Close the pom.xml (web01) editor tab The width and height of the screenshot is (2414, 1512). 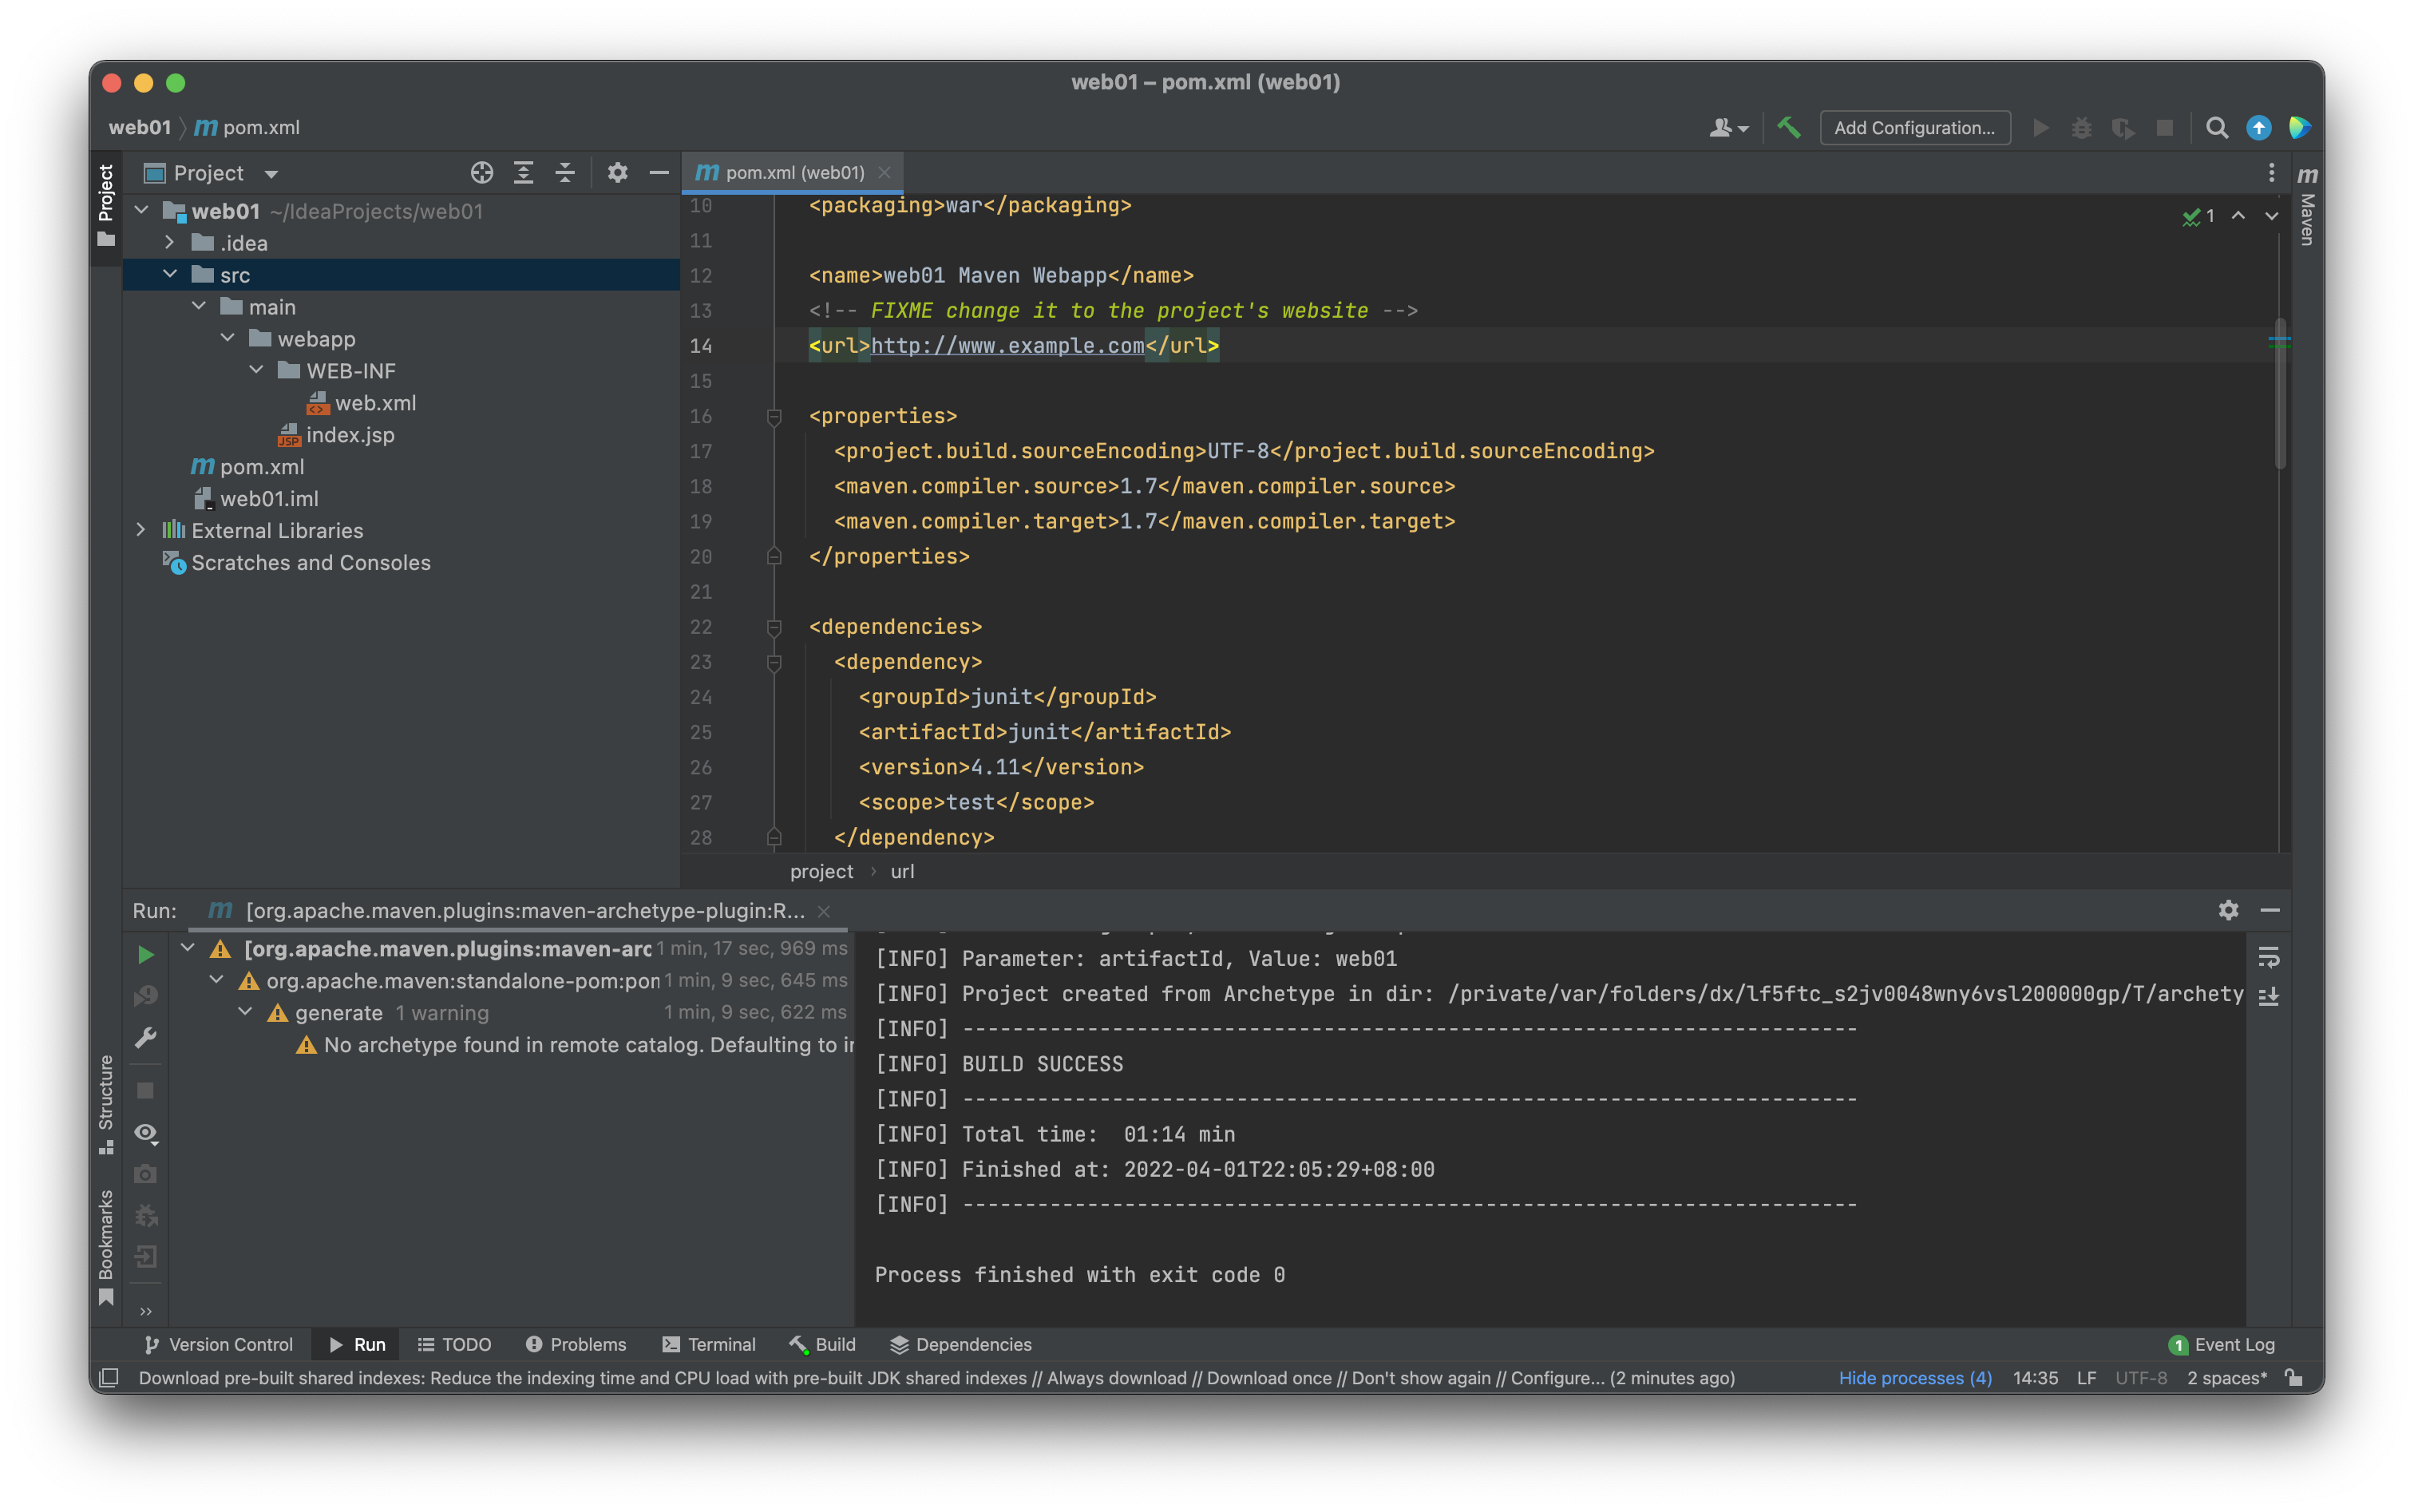click(884, 173)
